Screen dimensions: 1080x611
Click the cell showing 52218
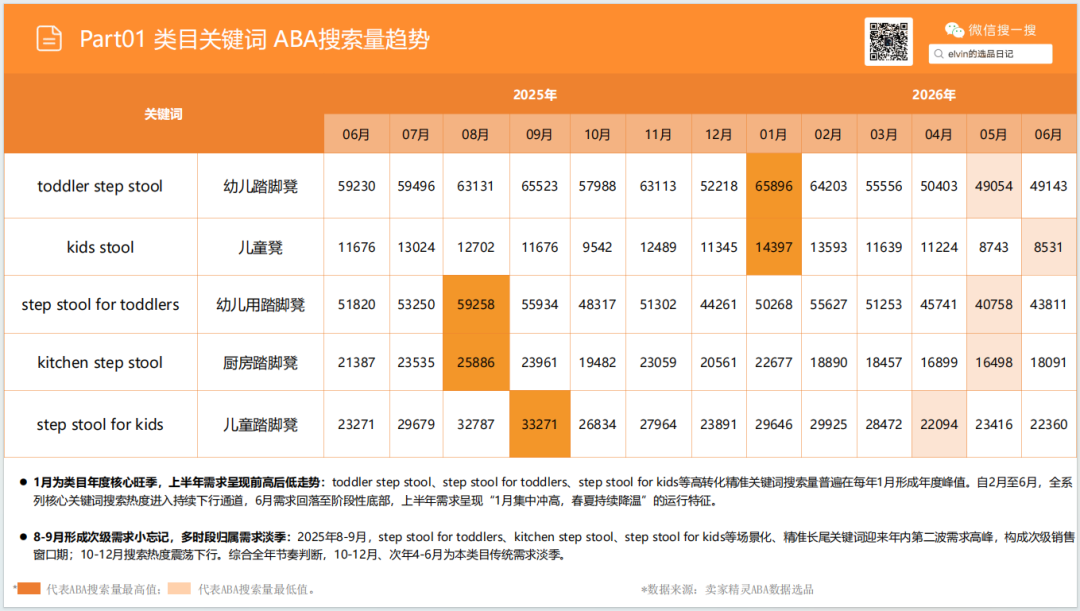point(718,186)
